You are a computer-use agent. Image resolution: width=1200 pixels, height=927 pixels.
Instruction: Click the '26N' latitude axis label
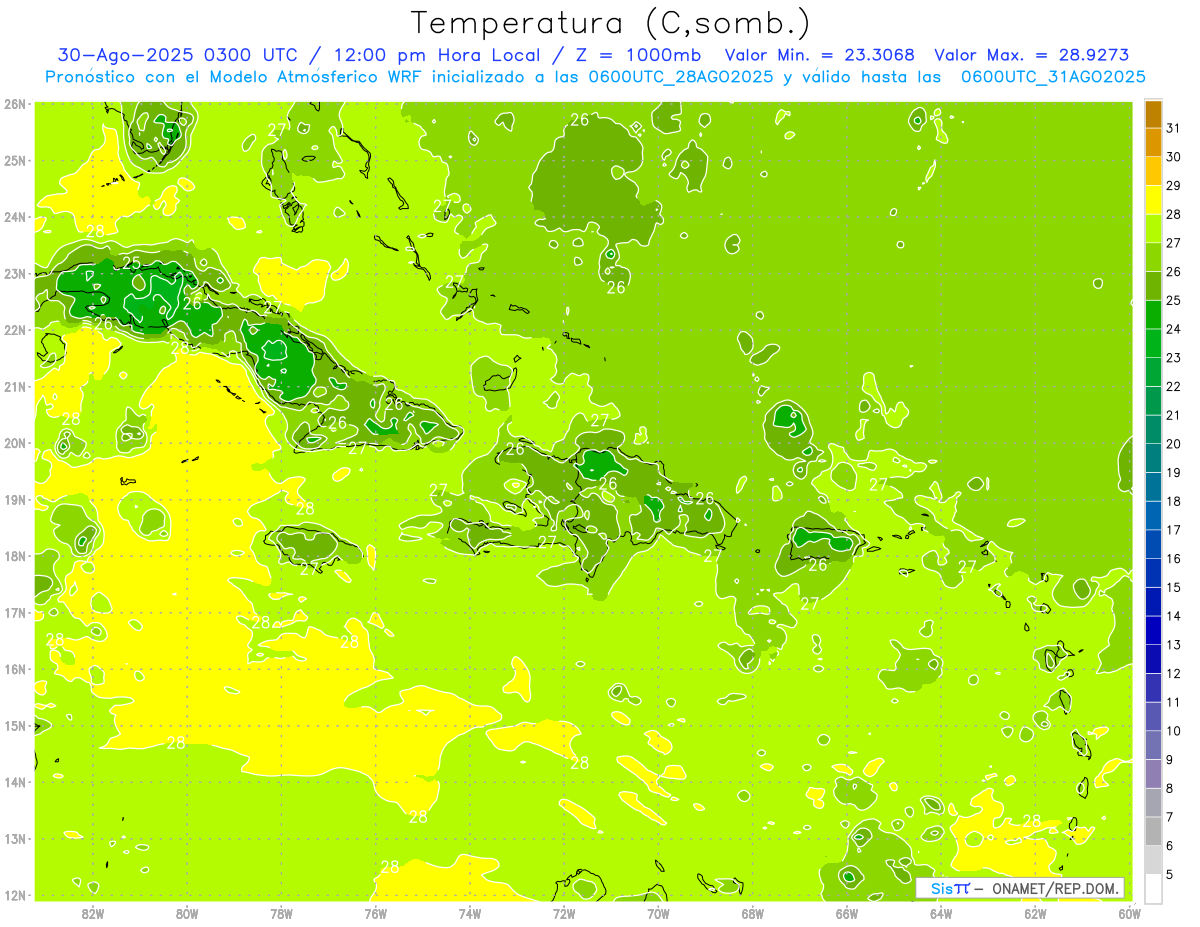[x=15, y=104]
